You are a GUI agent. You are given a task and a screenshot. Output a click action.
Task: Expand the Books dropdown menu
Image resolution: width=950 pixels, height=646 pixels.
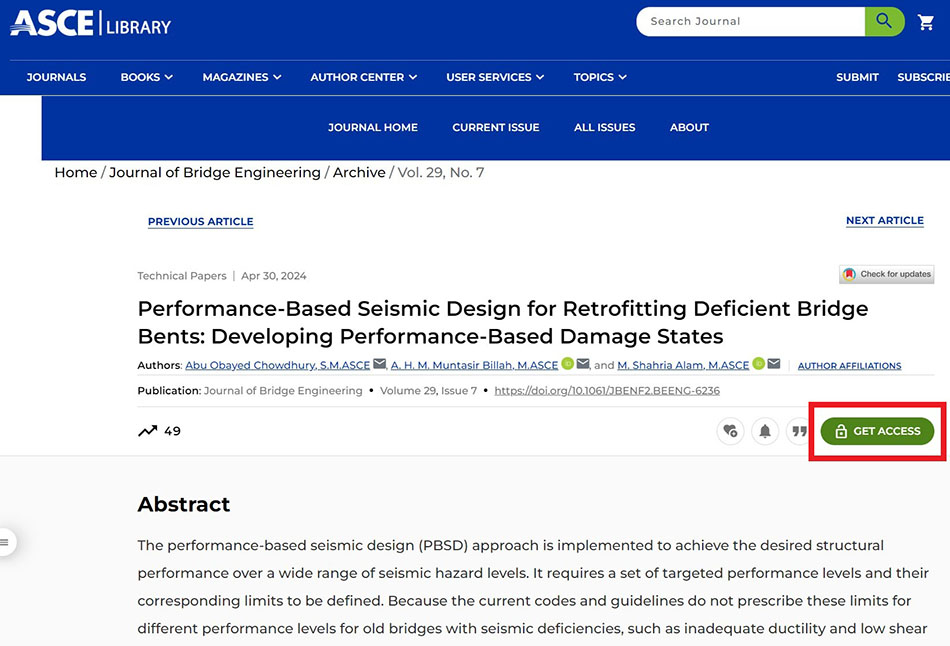[x=146, y=77]
